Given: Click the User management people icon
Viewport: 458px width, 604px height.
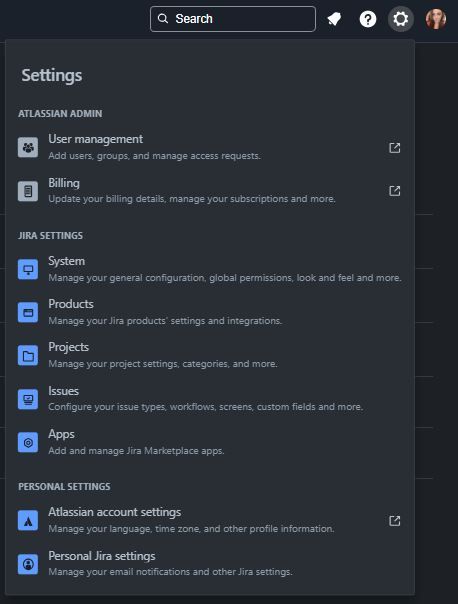Looking at the screenshot, I should [x=28, y=148].
